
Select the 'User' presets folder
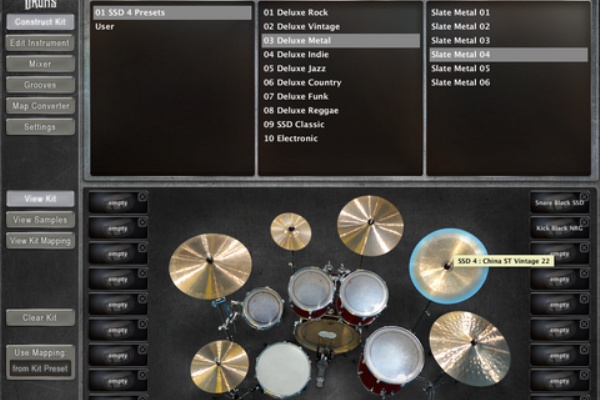(172, 26)
